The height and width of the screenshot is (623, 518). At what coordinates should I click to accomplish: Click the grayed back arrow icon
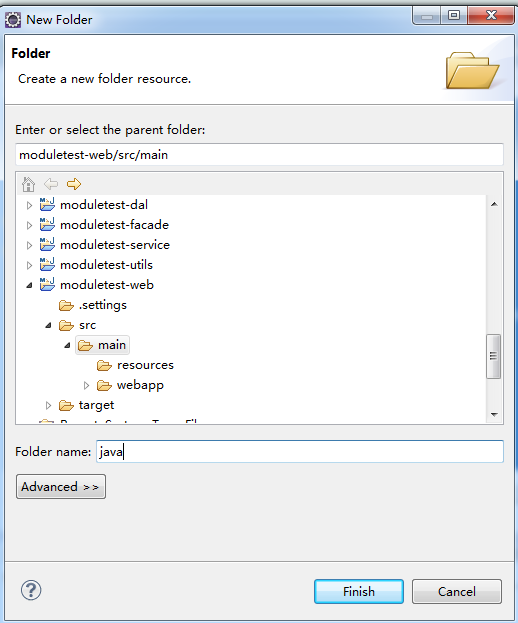[51, 184]
